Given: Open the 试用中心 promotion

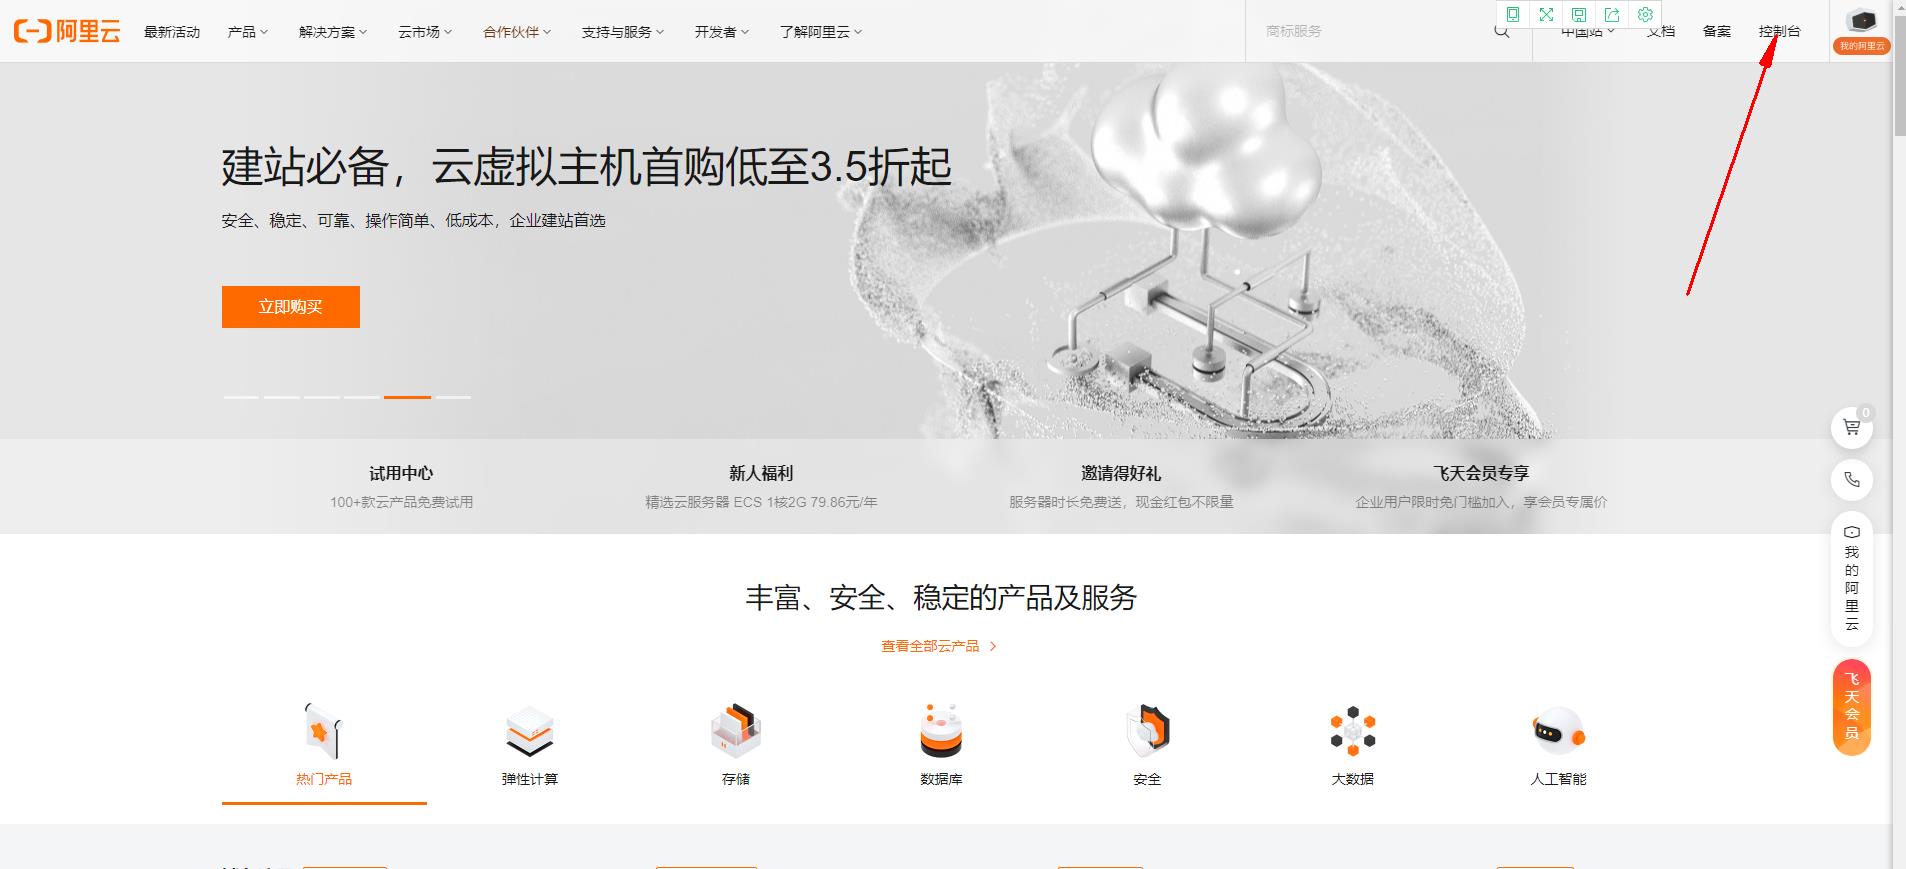Looking at the screenshot, I should [x=401, y=486].
